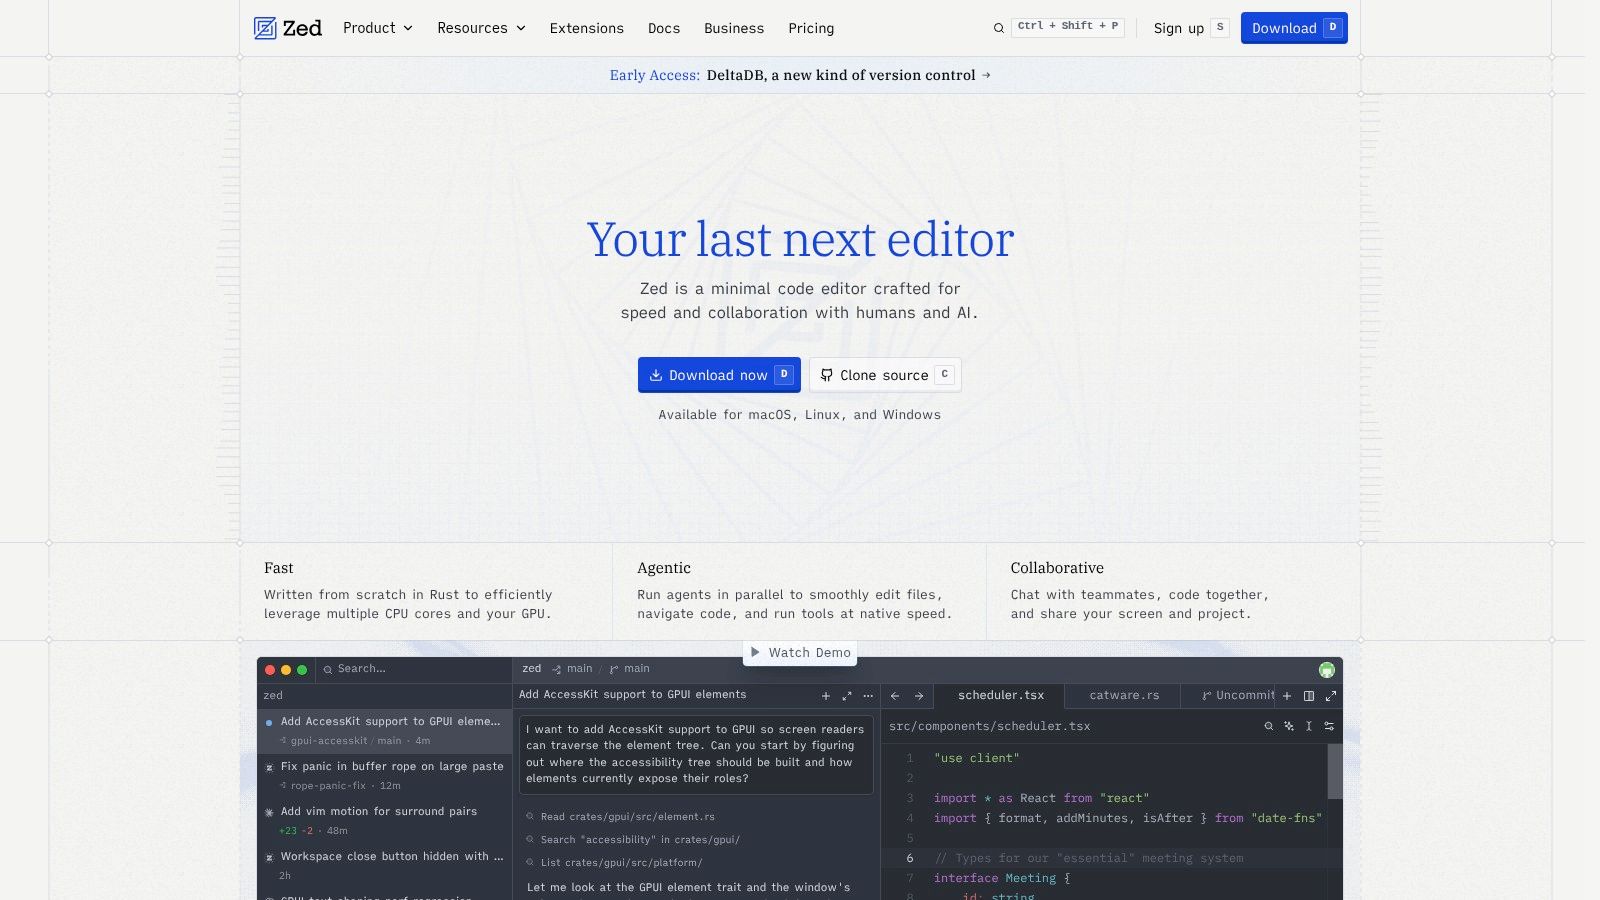The image size is (1600, 900).
Task: Click line number 6 in the editor gutter
Action: pos(910,858)
